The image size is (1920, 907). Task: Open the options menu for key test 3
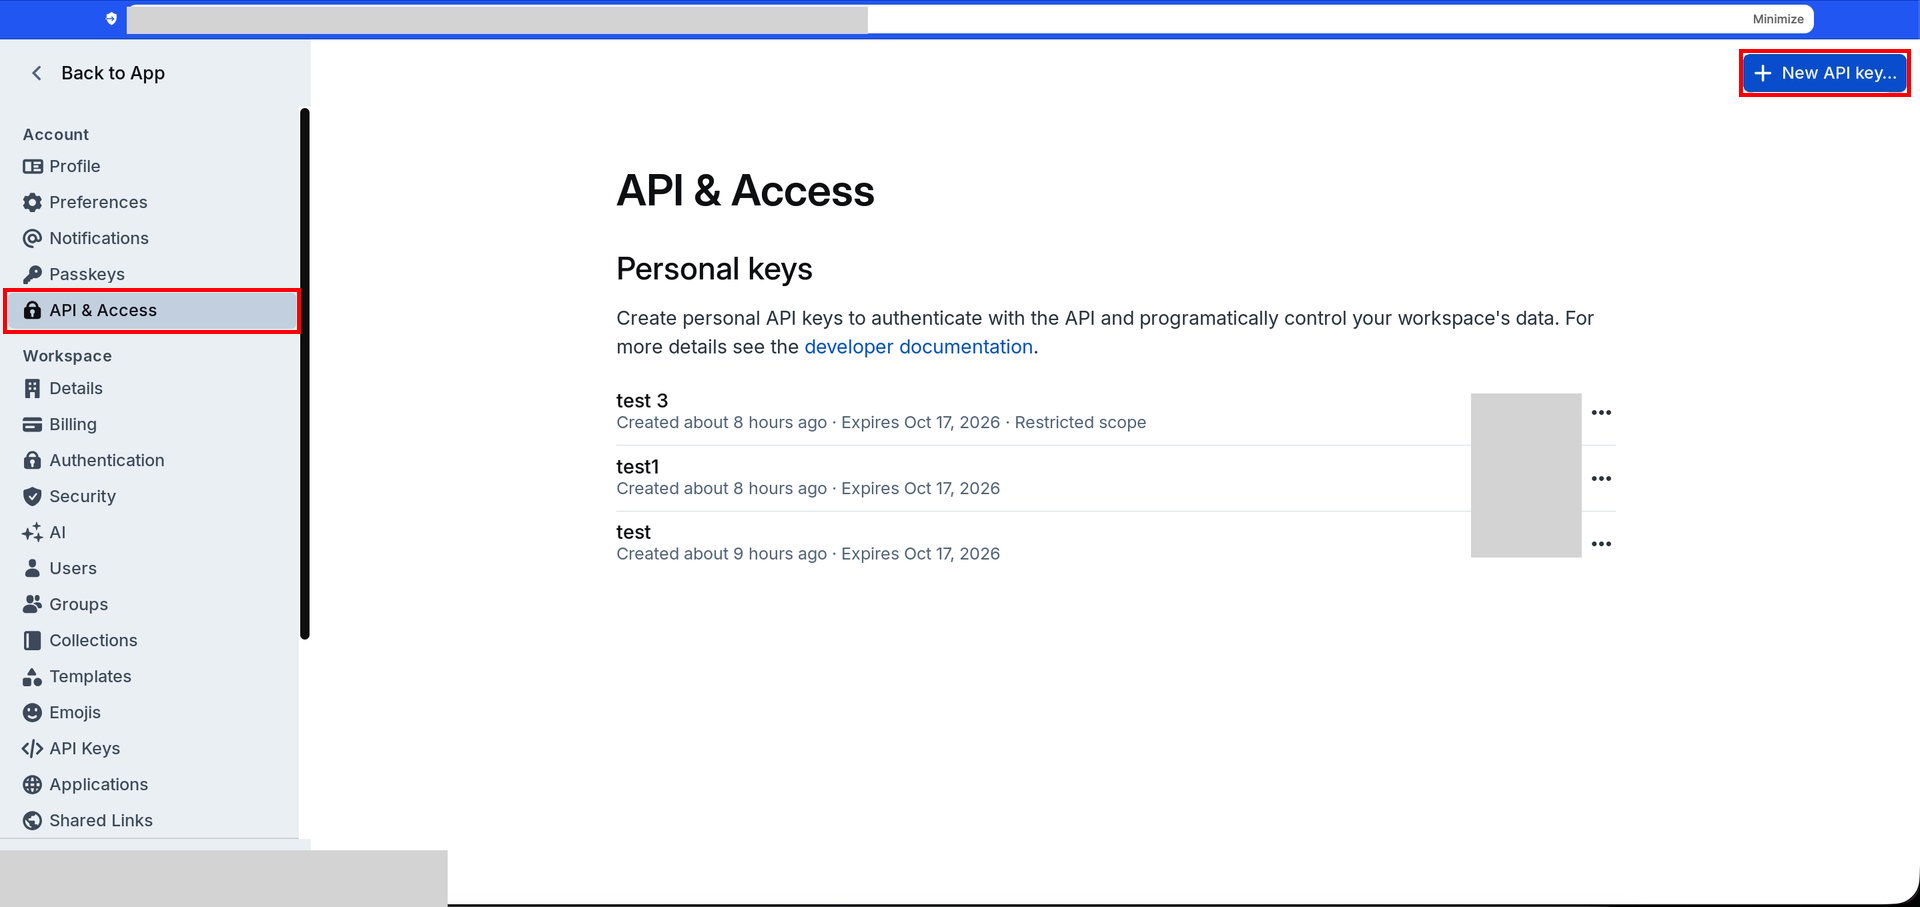pos(1601,412)
